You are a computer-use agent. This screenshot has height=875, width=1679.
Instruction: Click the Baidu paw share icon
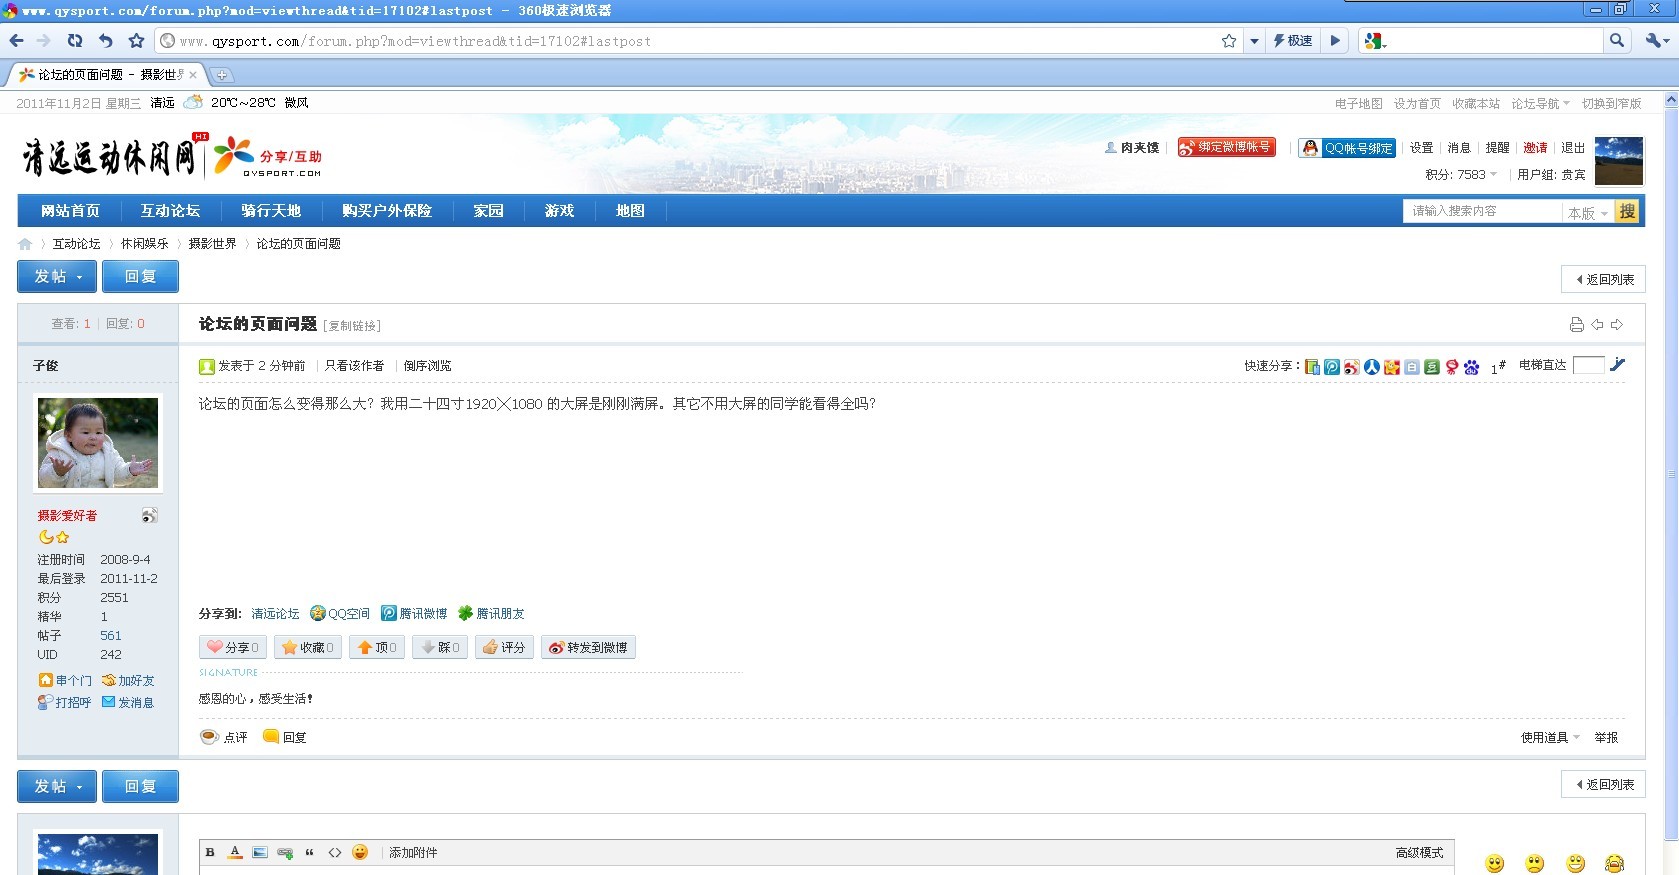1471,367
